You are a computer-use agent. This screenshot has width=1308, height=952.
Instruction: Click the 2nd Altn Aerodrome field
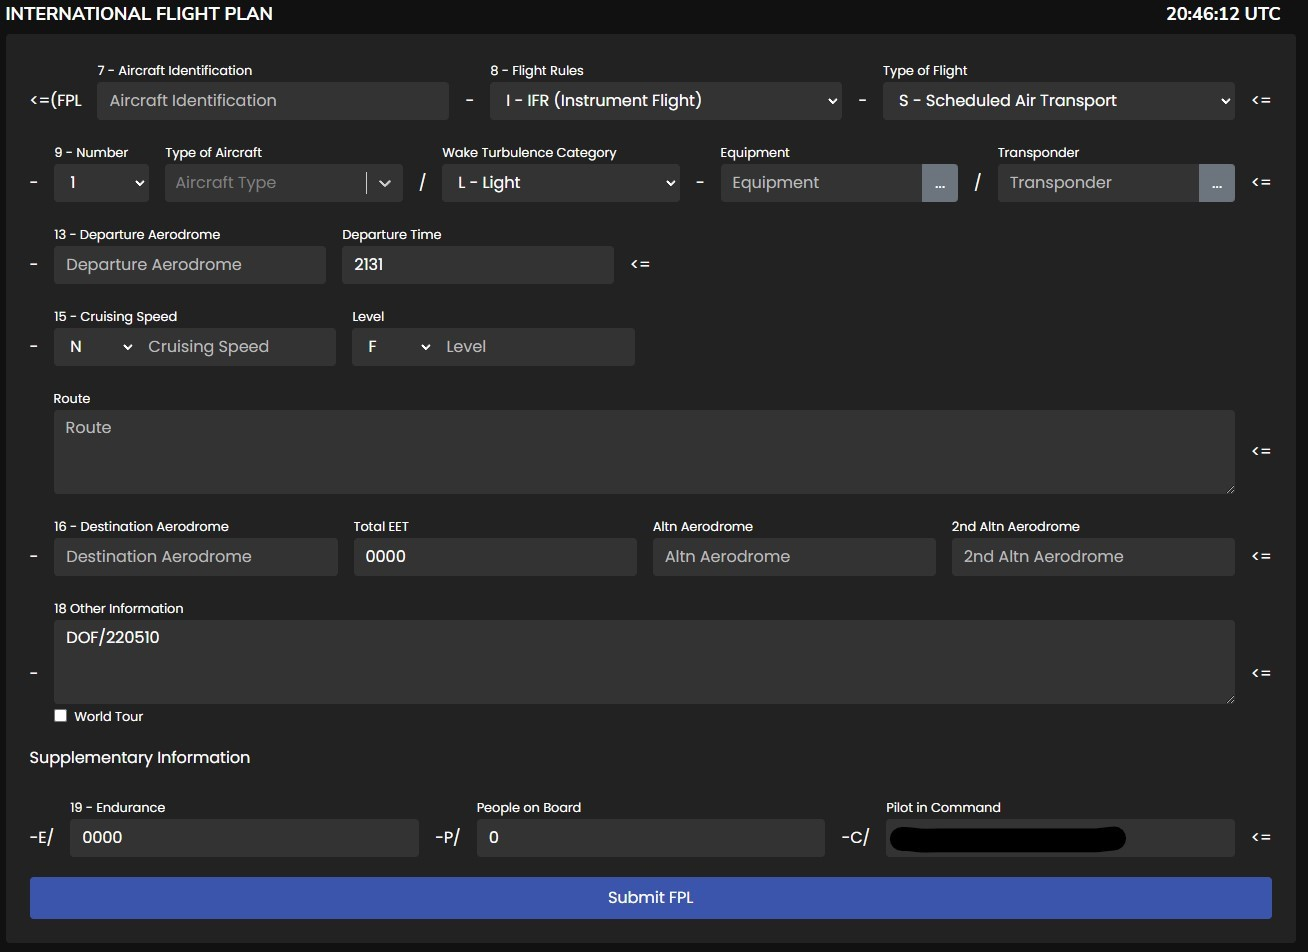1093,557
